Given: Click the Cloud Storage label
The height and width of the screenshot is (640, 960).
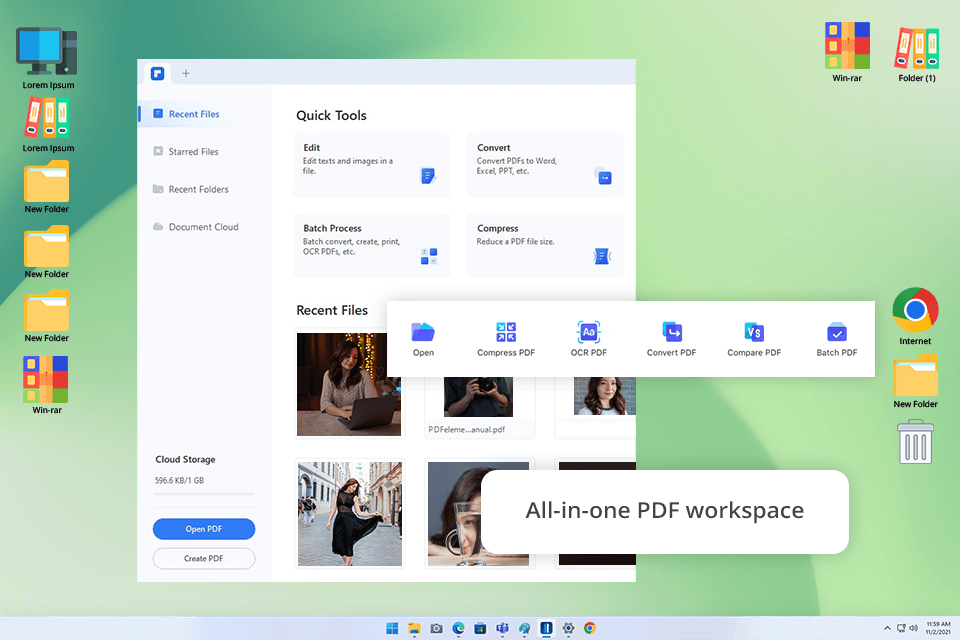Looking at the screenshot, I should click(x=186, y=459).
